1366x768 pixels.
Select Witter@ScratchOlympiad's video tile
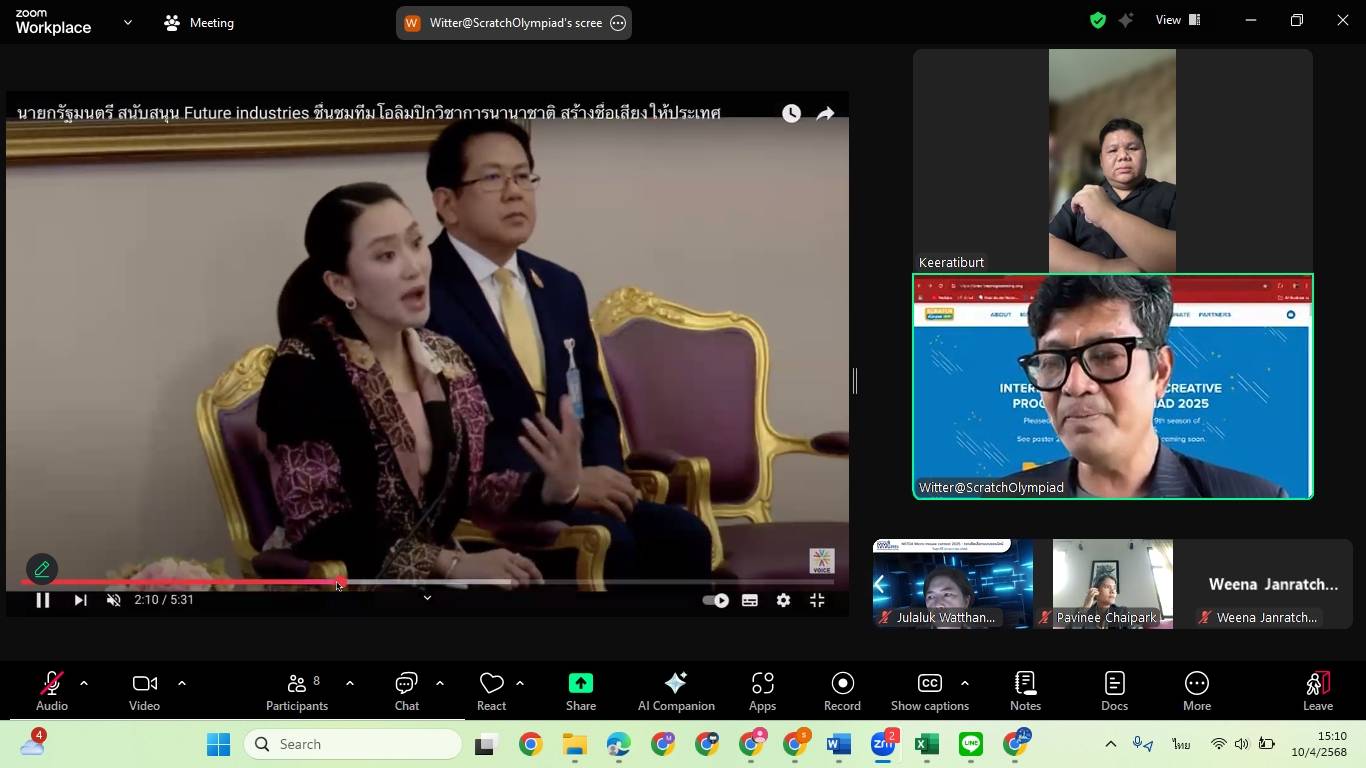(1112, 386)
